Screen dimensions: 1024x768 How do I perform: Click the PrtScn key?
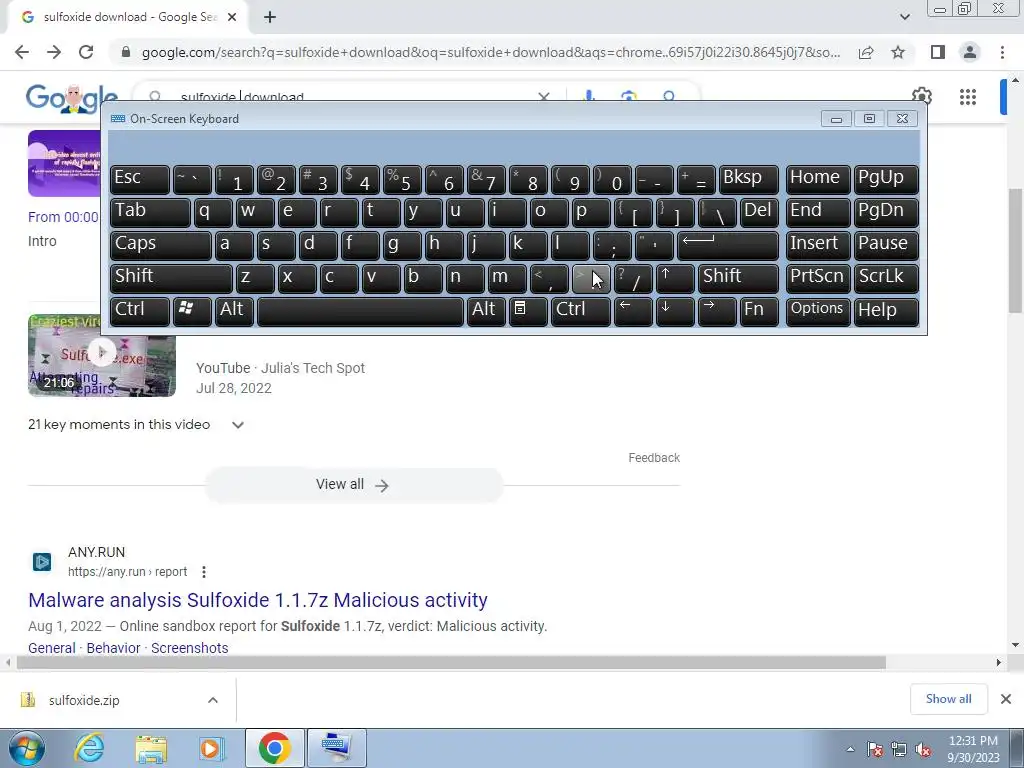tap(818, 278)
